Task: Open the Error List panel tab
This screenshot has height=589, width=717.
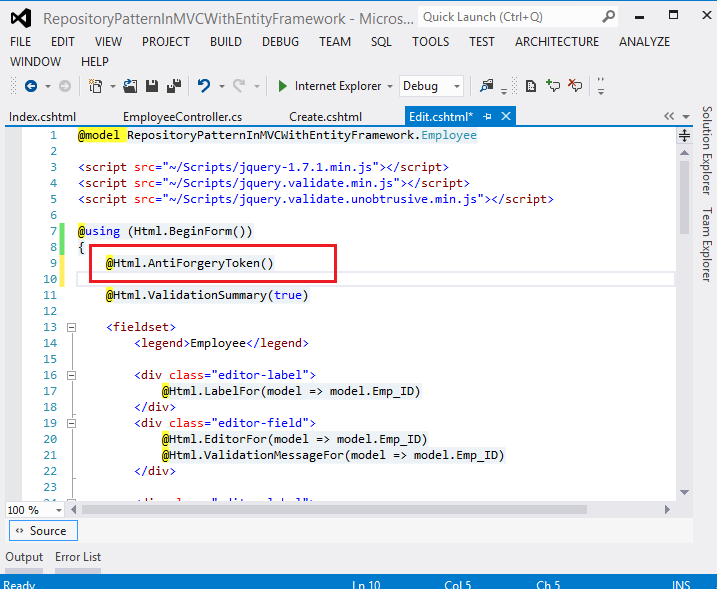Action: click(x=78, y=557)
